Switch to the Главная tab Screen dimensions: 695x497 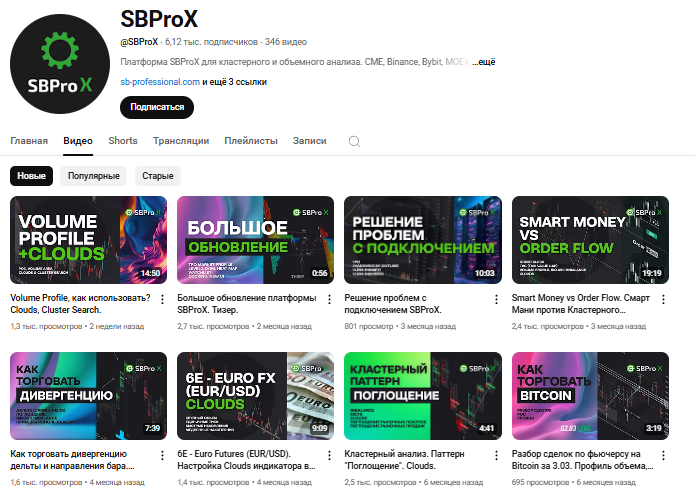pos(29,141)
